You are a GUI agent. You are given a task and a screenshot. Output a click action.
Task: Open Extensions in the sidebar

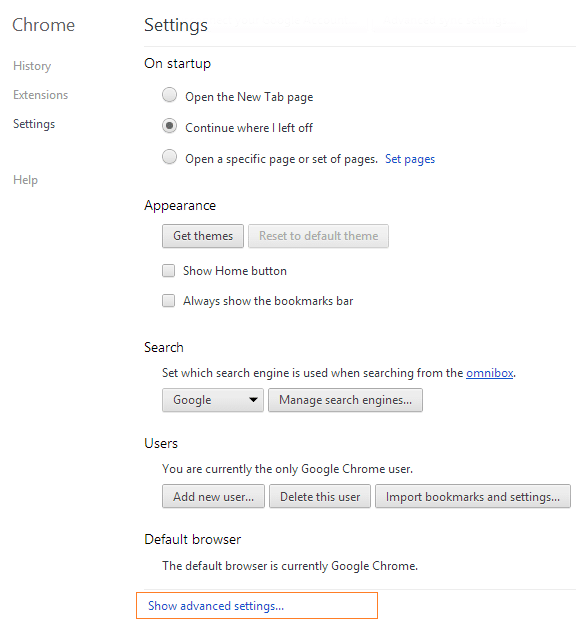point(40,95)
